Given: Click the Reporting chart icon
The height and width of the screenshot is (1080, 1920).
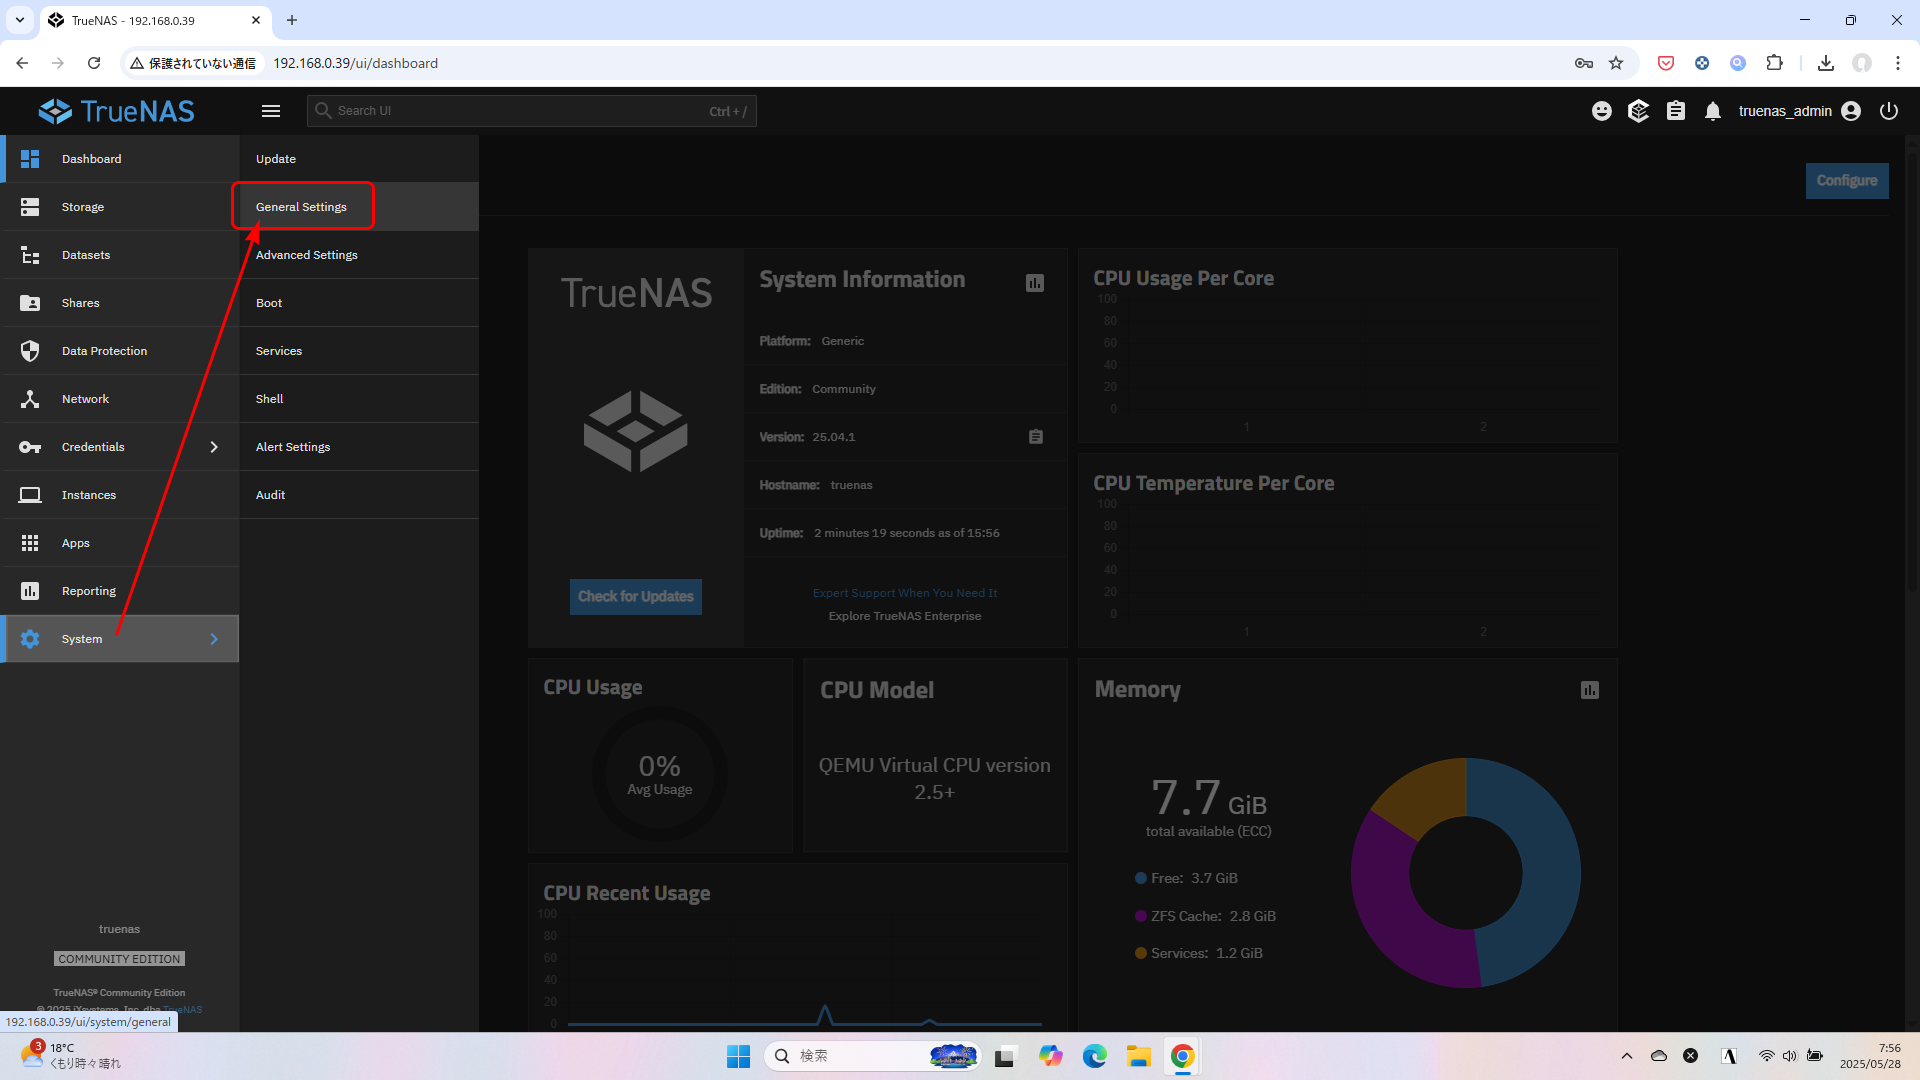Looking at the screenshot, I should (x=30, y=591).
